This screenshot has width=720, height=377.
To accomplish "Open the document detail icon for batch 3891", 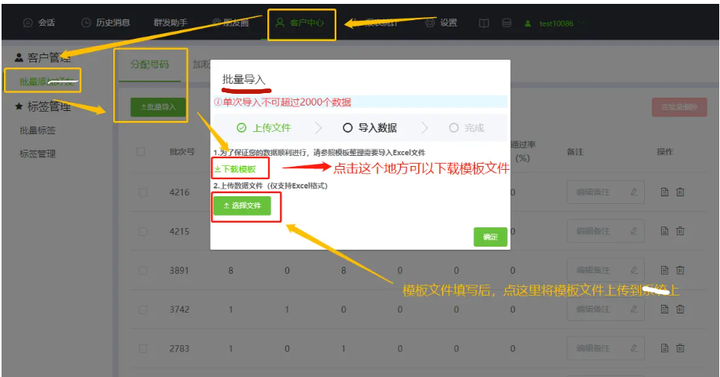I will point(664,270).
